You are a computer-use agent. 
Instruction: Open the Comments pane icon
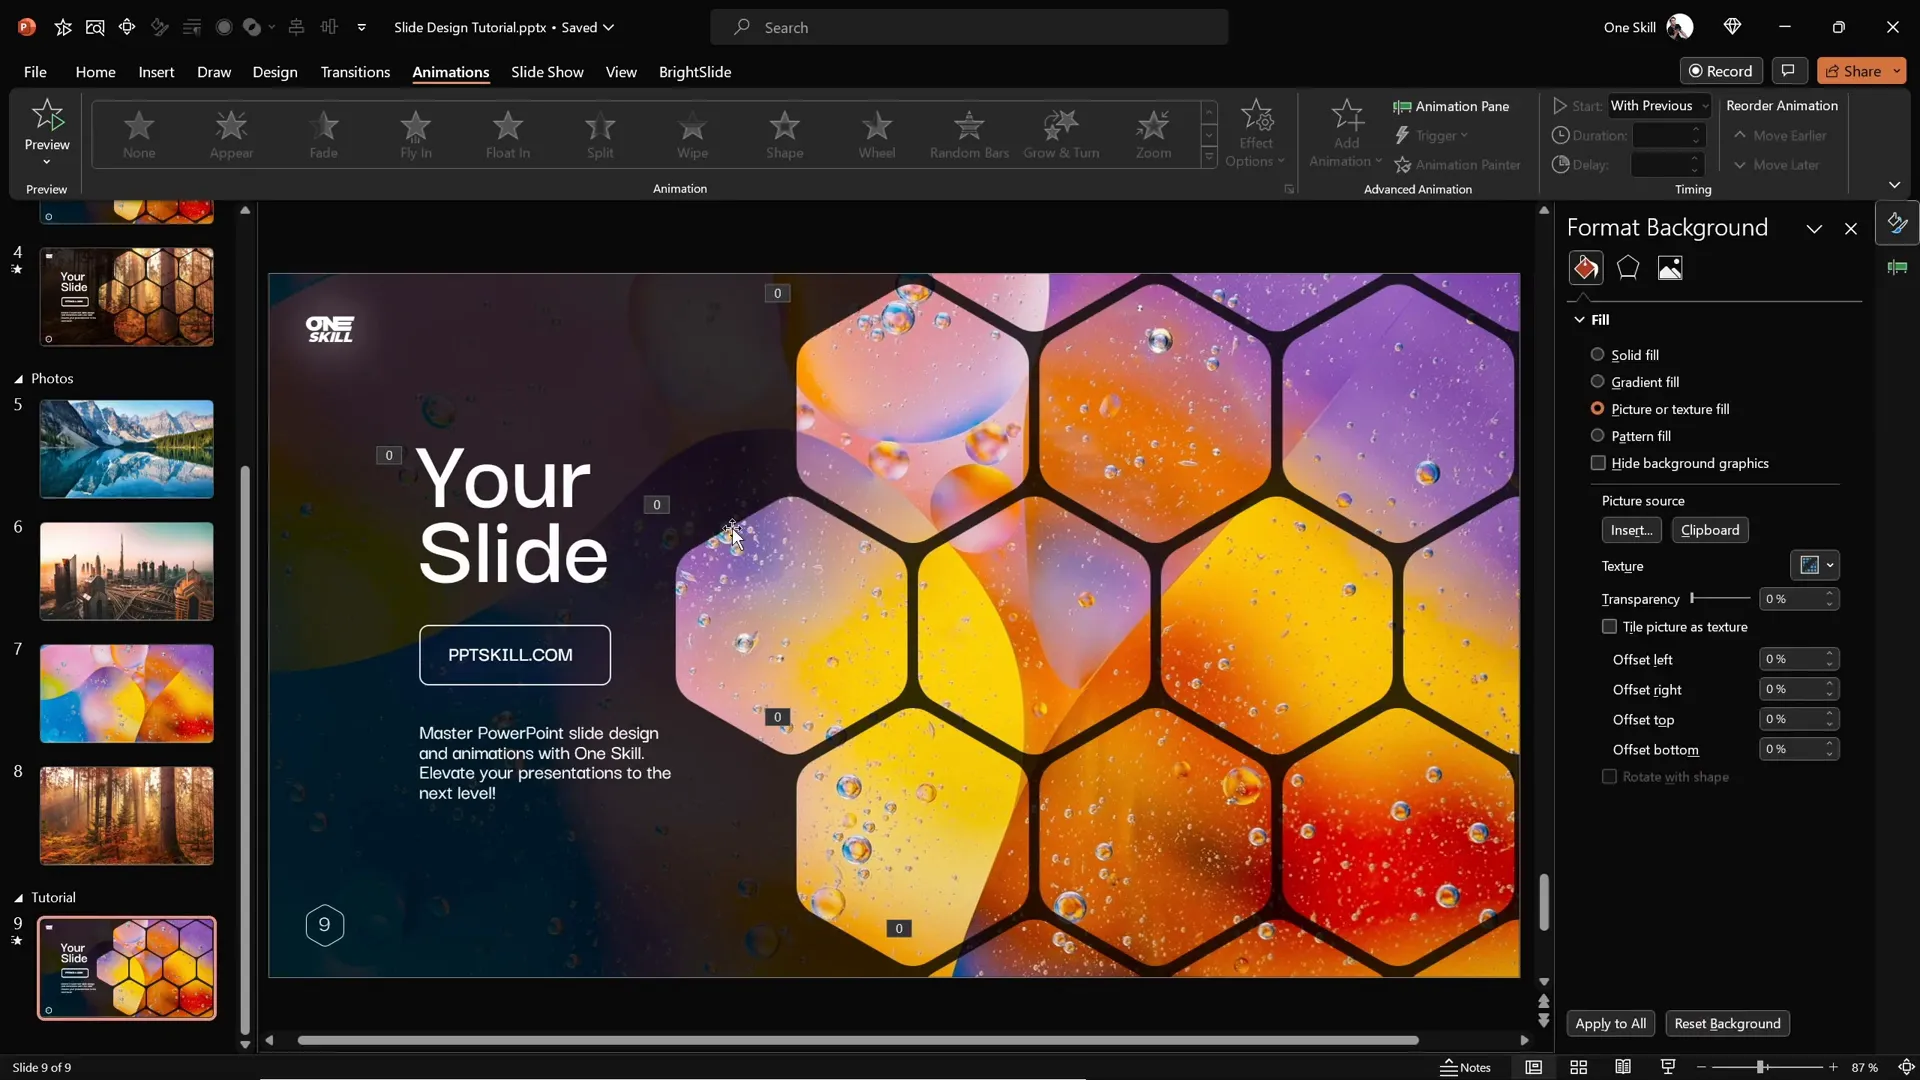pos(1788,70)
